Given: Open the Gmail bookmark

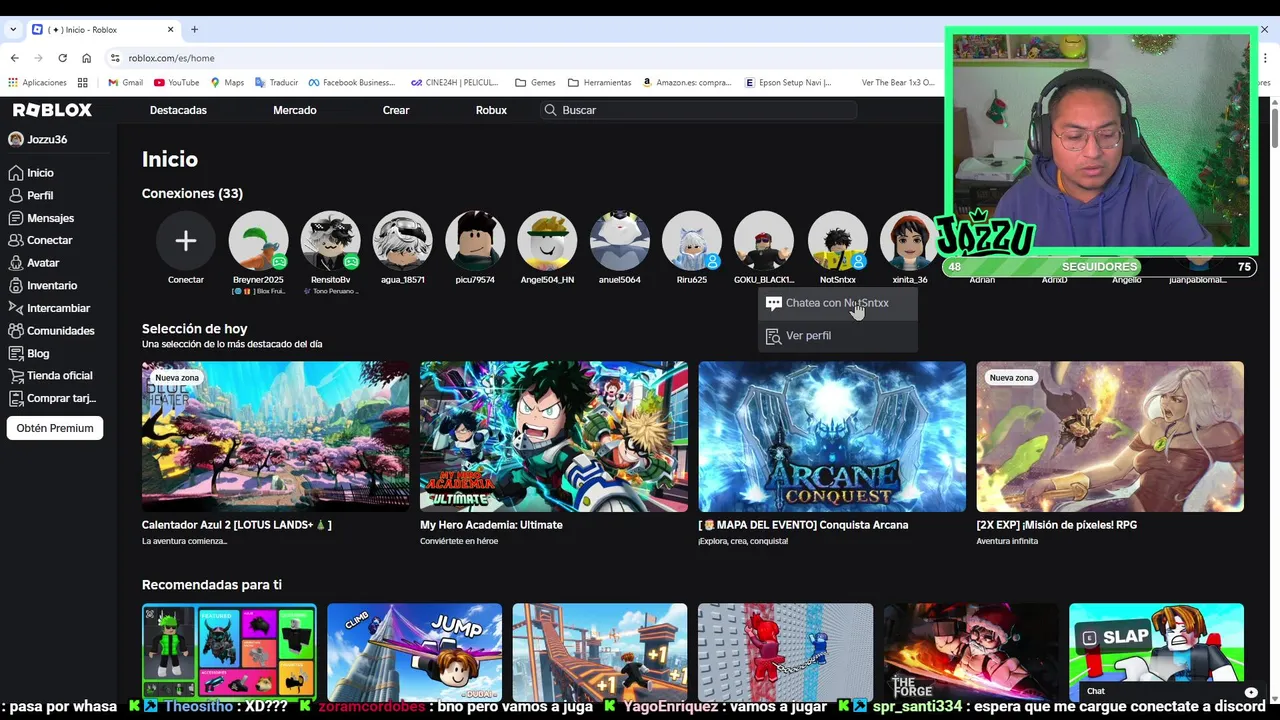Looking at the screenshot, I should pyautogui.click(x=125, y=82).
